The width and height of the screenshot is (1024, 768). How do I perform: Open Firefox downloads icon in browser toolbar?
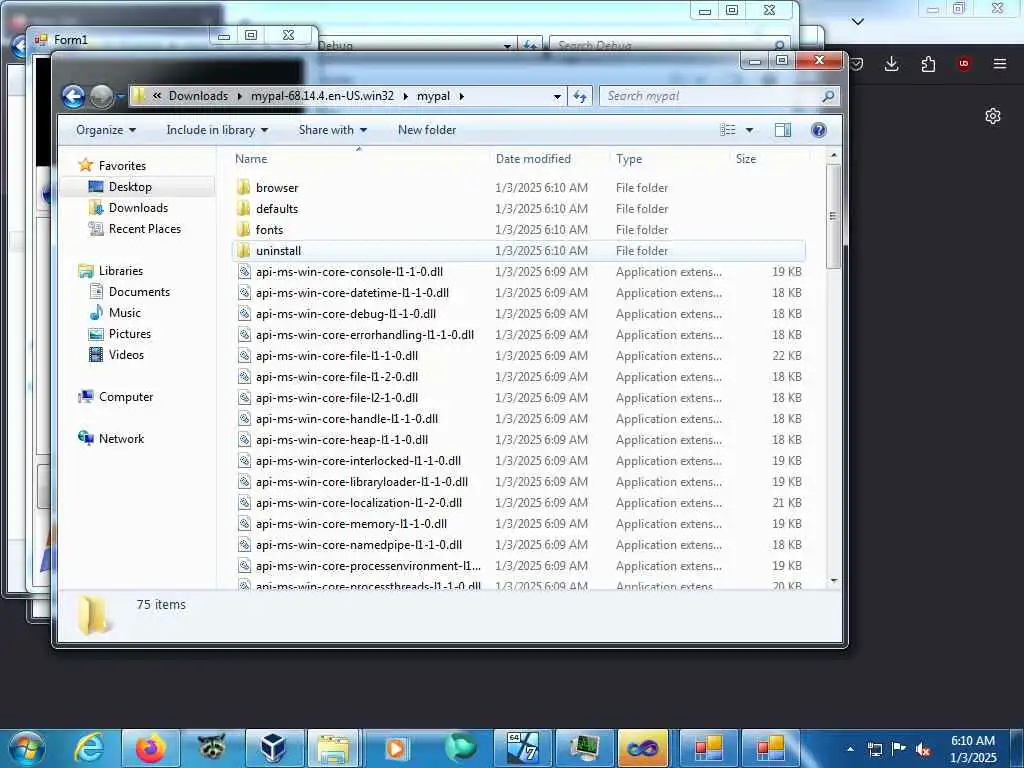coord(891,64)
